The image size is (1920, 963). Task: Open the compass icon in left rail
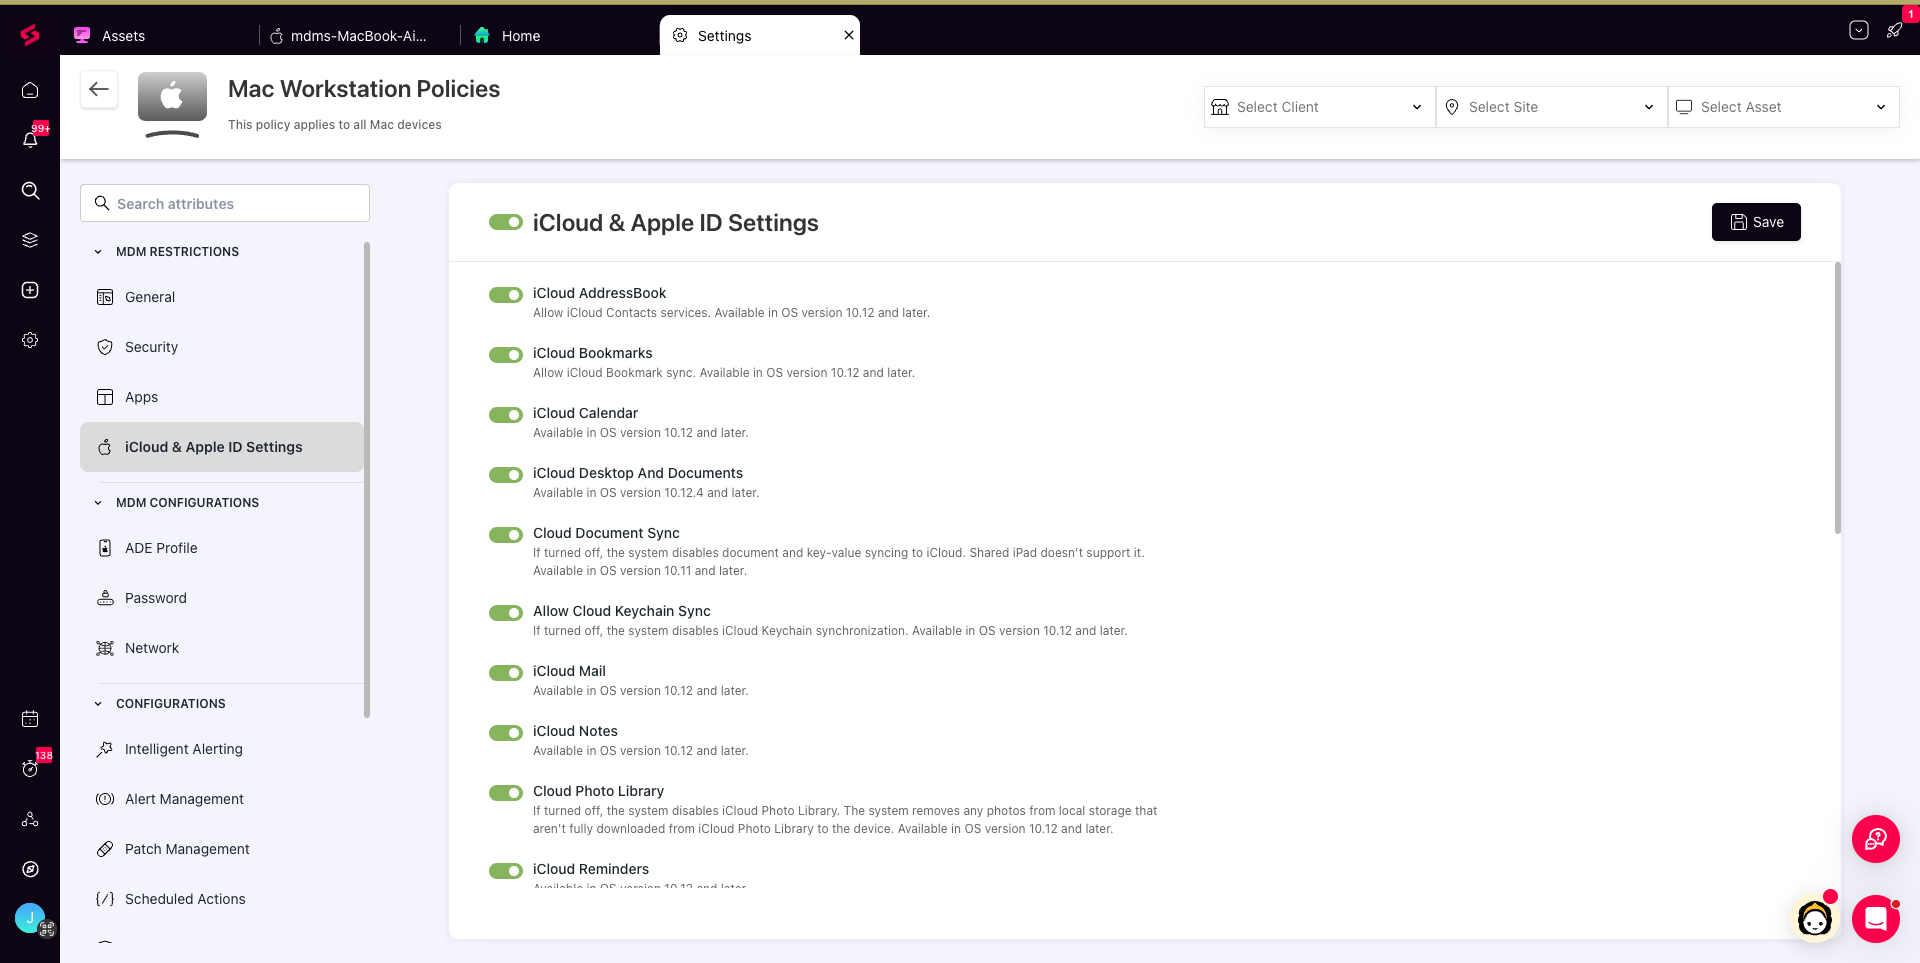[x=30, y=869]
